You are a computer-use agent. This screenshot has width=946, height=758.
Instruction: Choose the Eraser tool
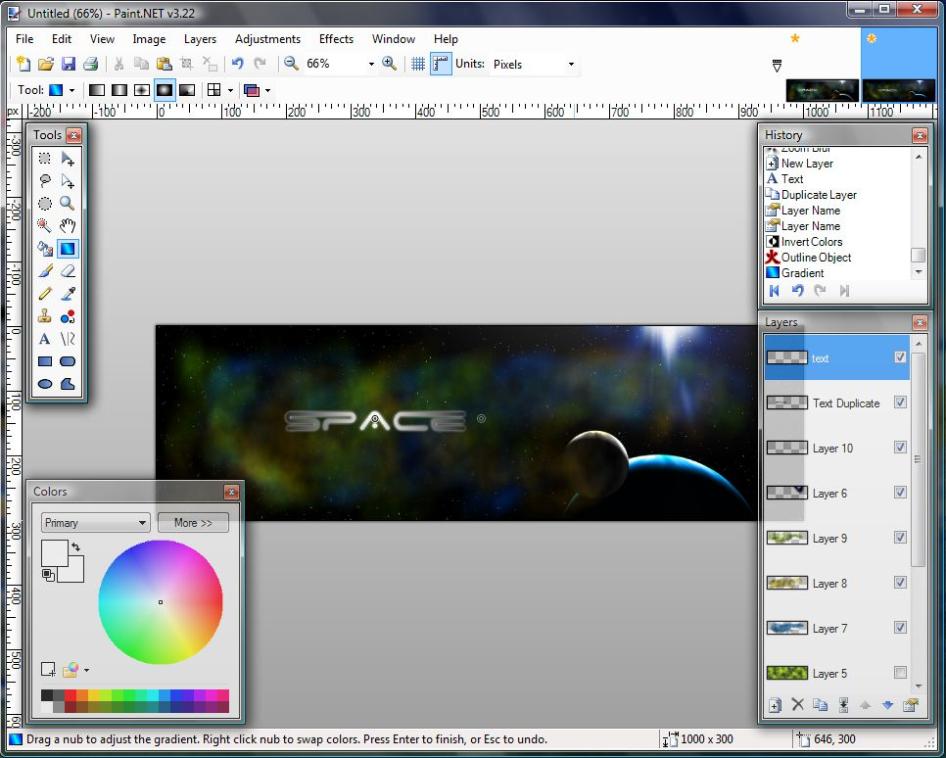pos(68,271)
